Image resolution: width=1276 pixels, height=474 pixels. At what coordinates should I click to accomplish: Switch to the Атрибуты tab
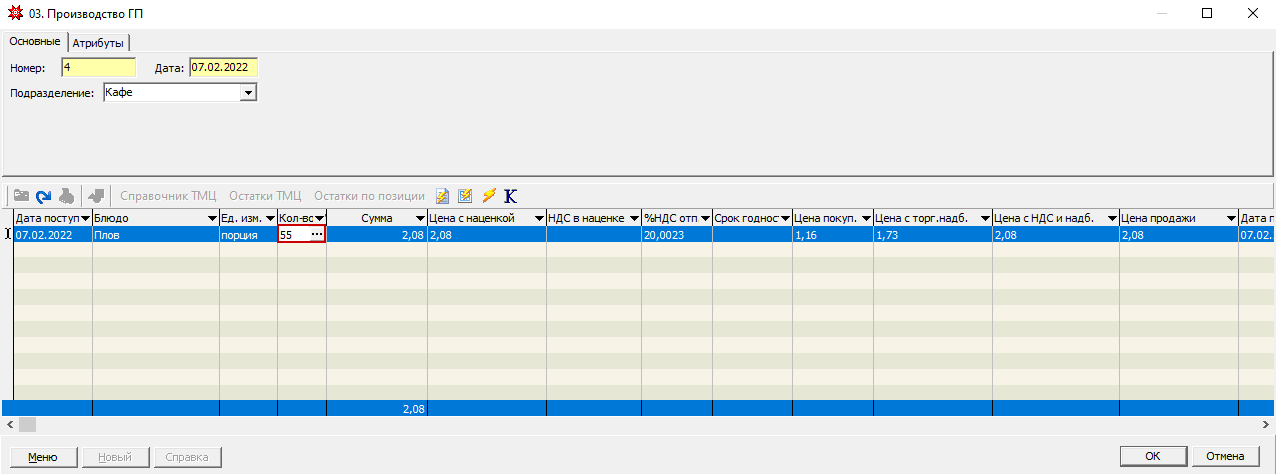tap(98, 42)
